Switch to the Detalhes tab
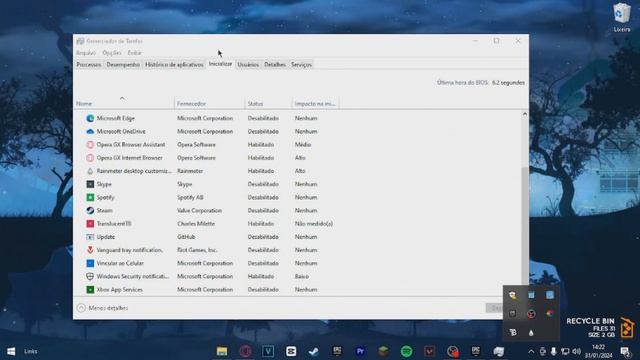 click(275, 64)
